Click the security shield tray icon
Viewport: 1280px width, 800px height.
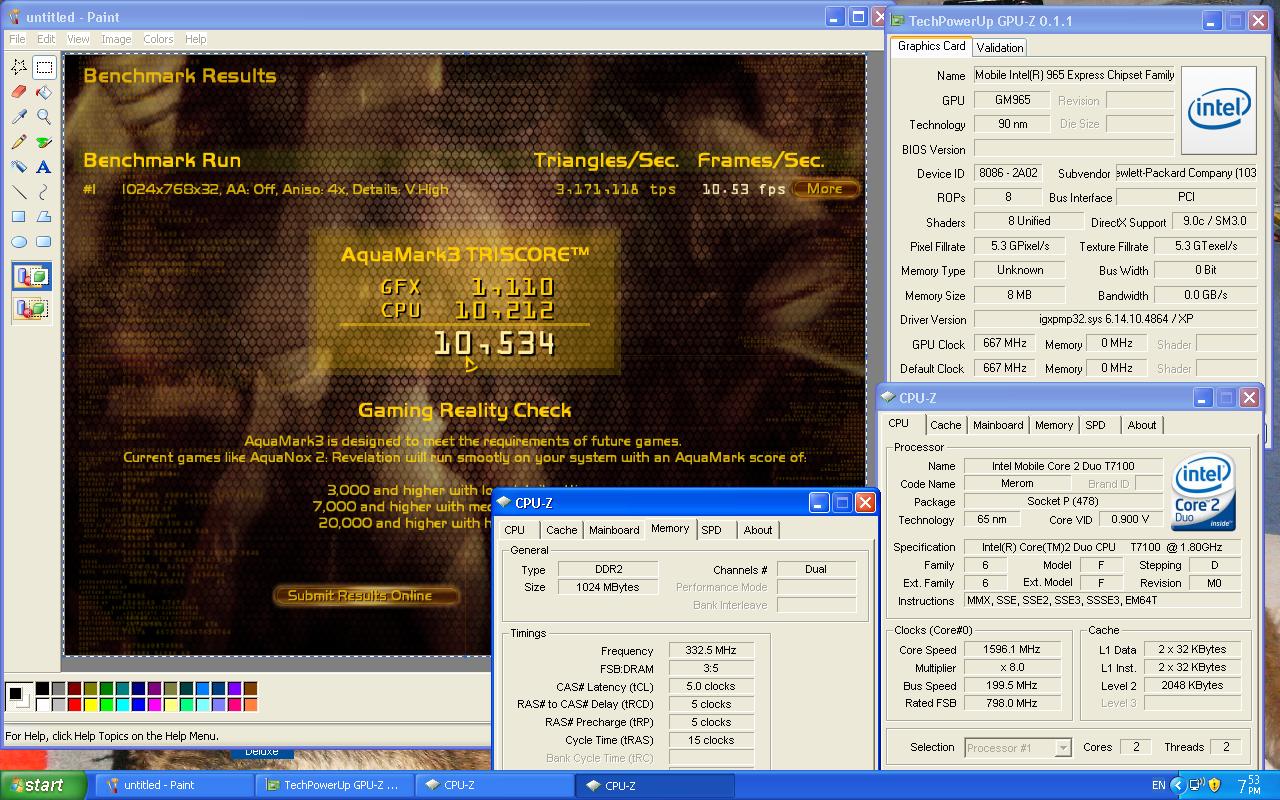[1214, 785]
